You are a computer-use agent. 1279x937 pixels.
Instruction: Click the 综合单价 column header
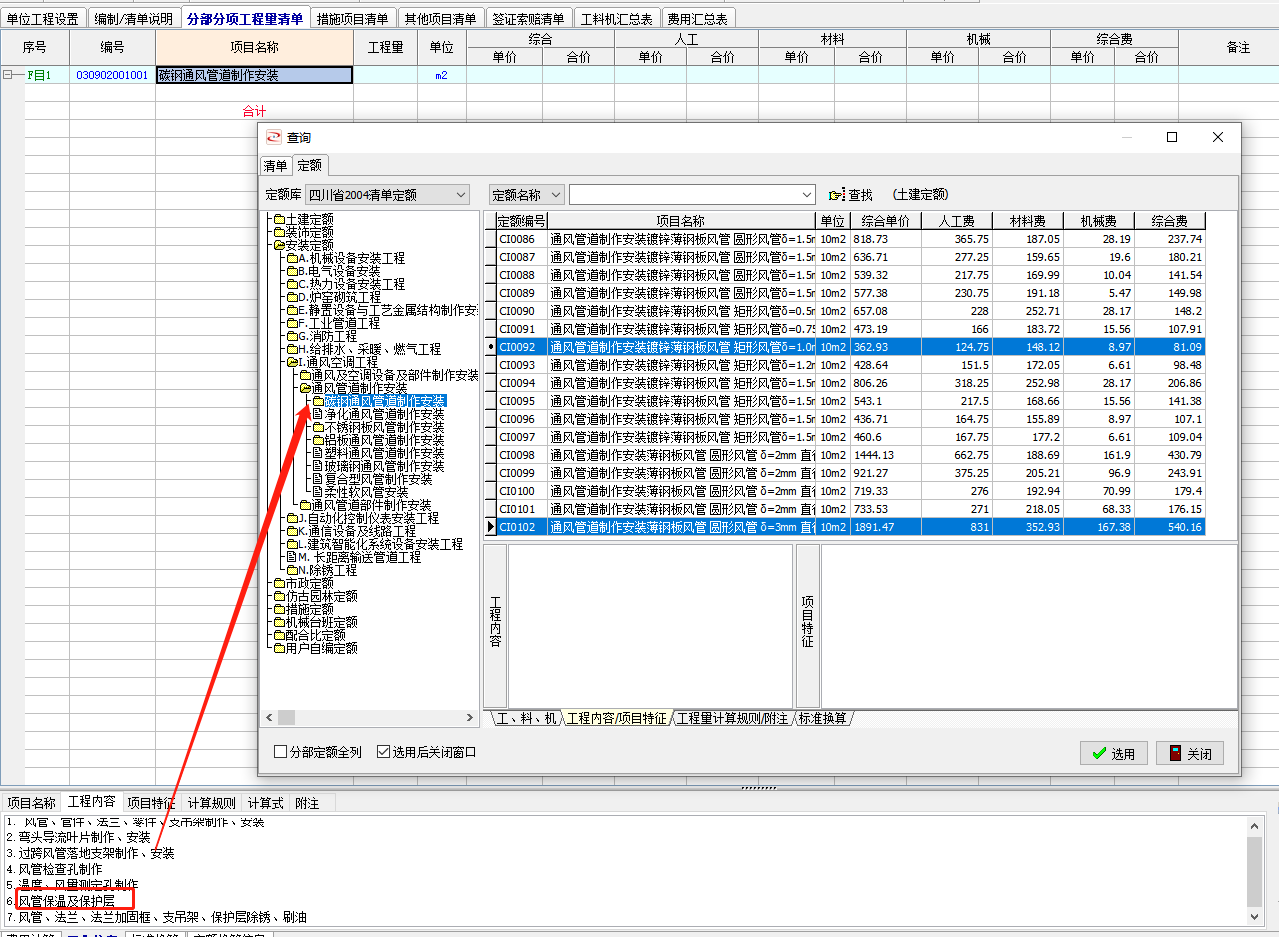(x=885, y=221)
